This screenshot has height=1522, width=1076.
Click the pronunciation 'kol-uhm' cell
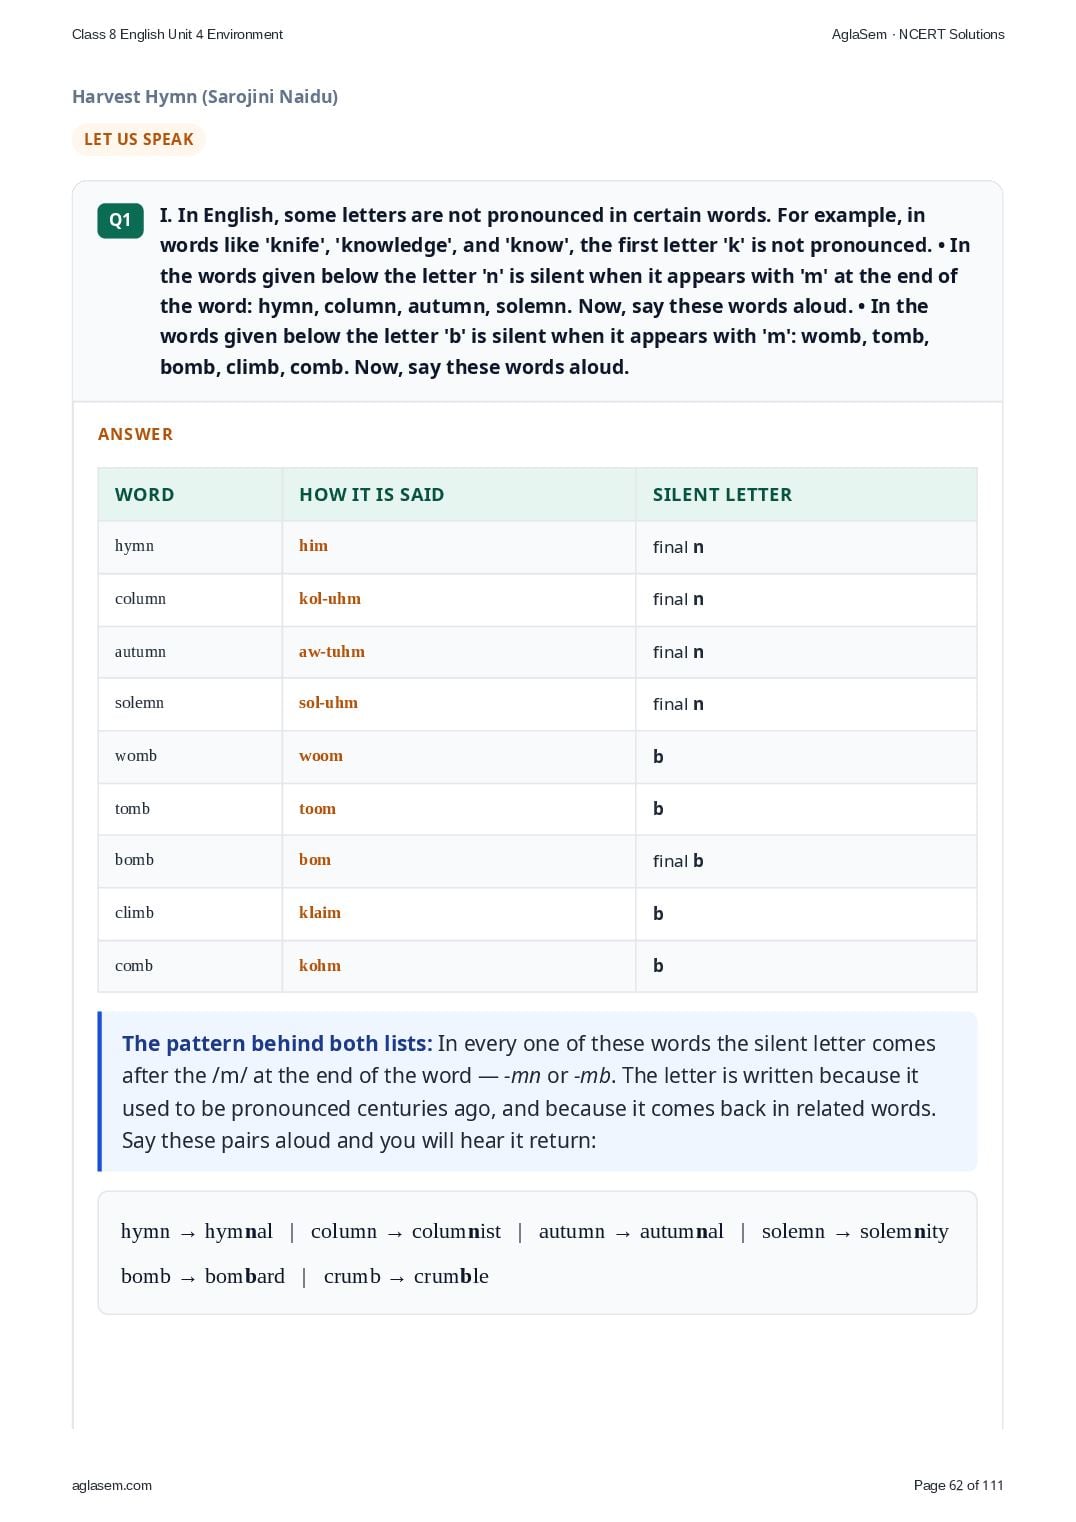tap(458, 599)
